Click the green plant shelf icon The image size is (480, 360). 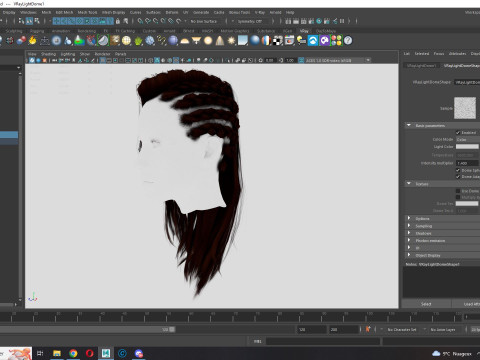coord(138,41)
